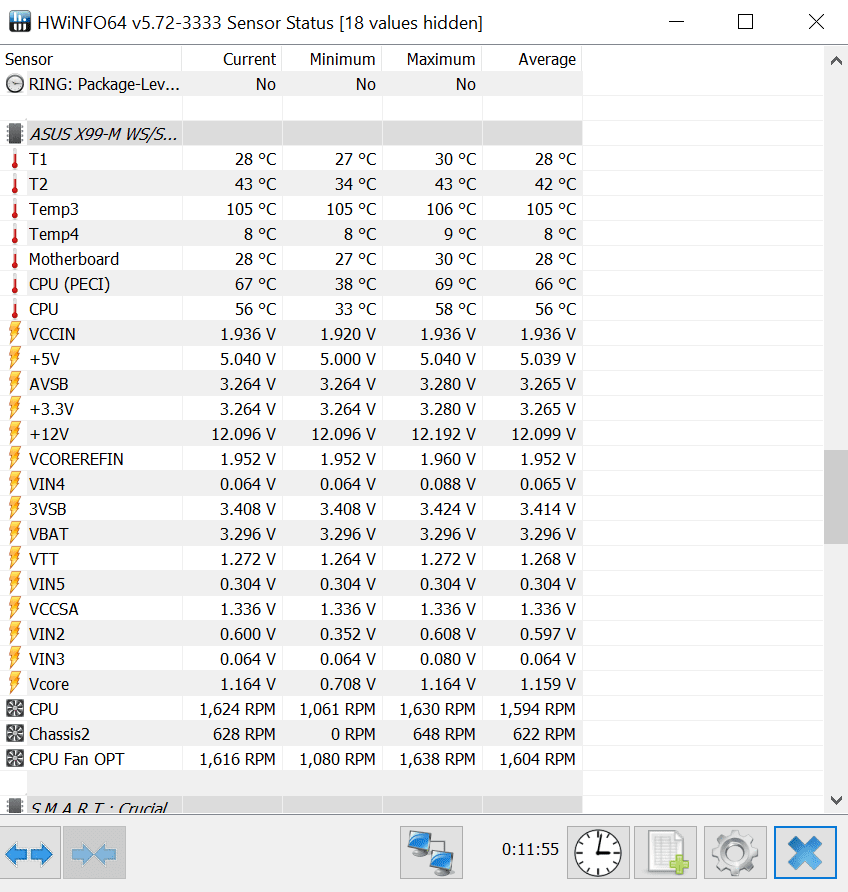Click +12V maximum value 12.192 V
The height and width of the screenshot is (892, 848).
[x=444, y=435]
